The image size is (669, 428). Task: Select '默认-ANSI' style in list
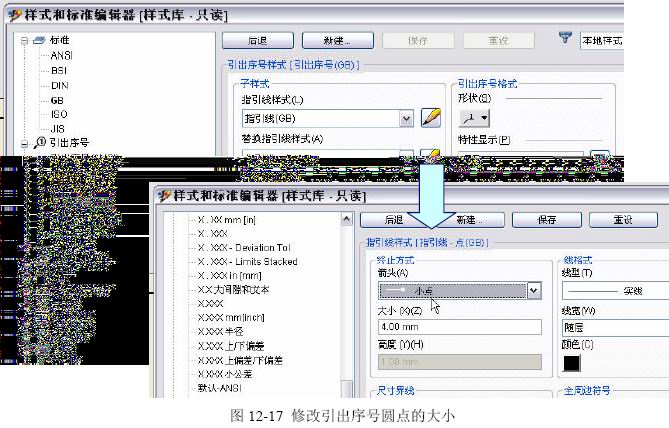pyautogui.click(x=219, y=388)
